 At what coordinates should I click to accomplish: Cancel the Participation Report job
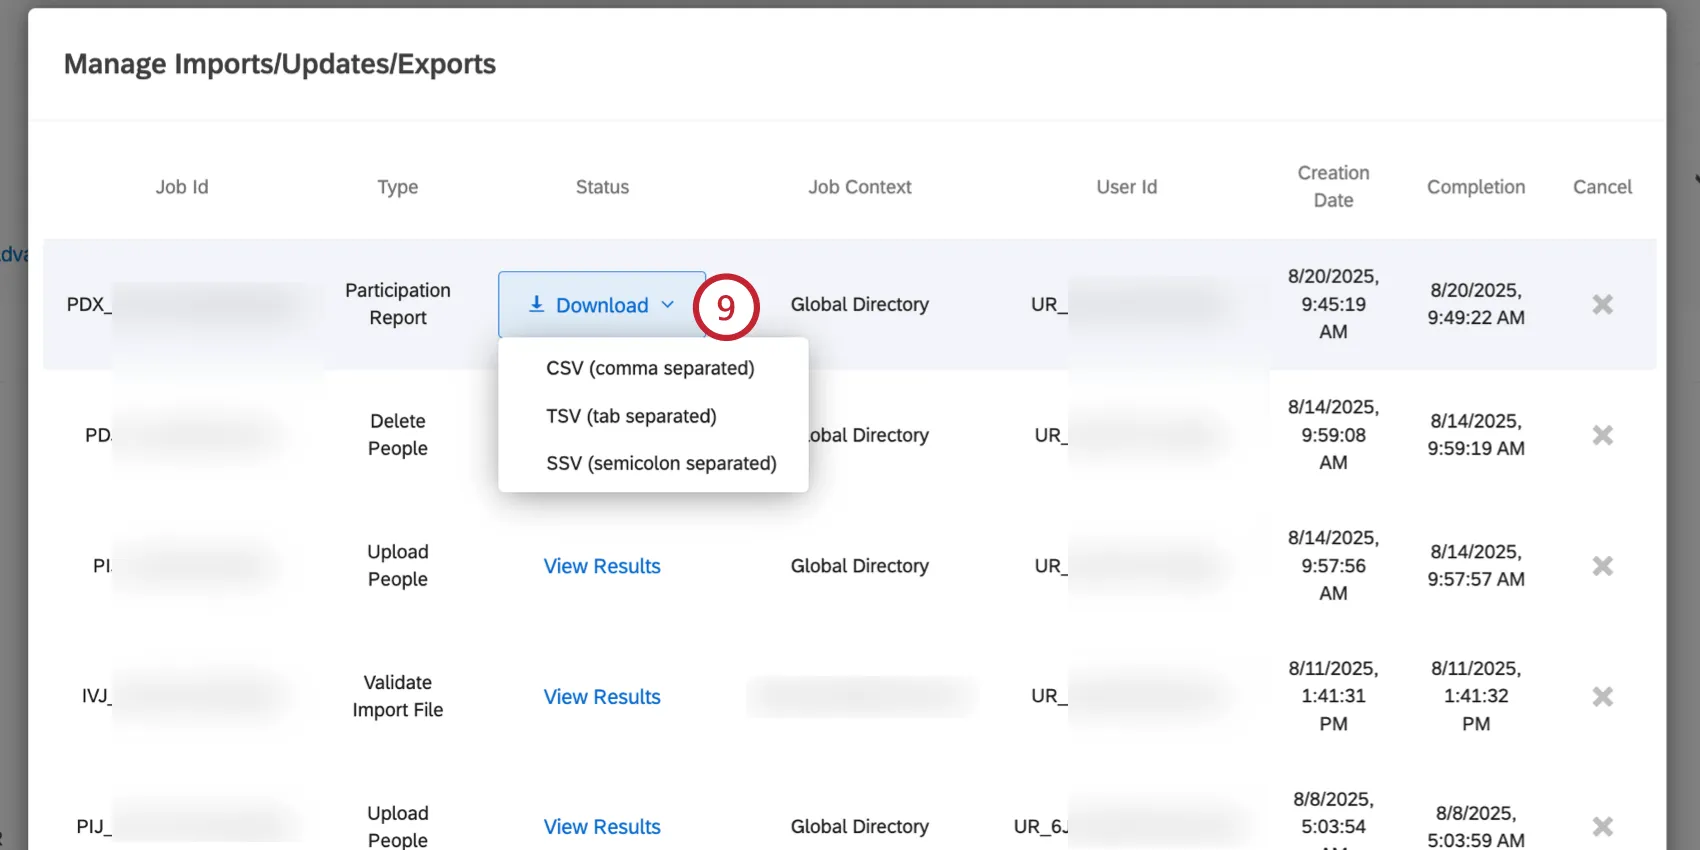1602,304
